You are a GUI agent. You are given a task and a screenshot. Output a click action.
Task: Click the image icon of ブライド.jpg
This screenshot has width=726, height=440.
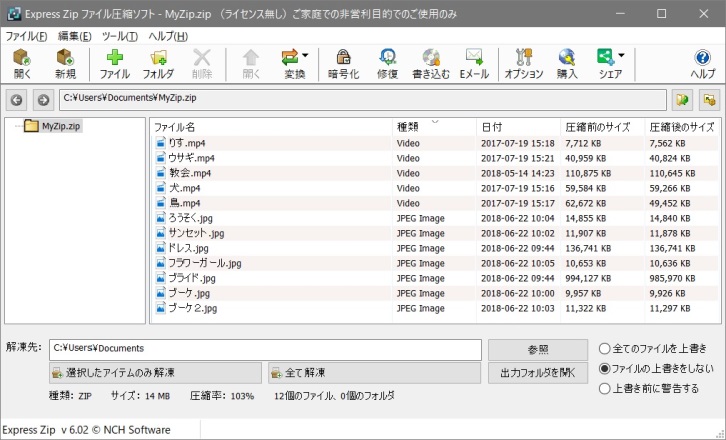click(160, 278)
